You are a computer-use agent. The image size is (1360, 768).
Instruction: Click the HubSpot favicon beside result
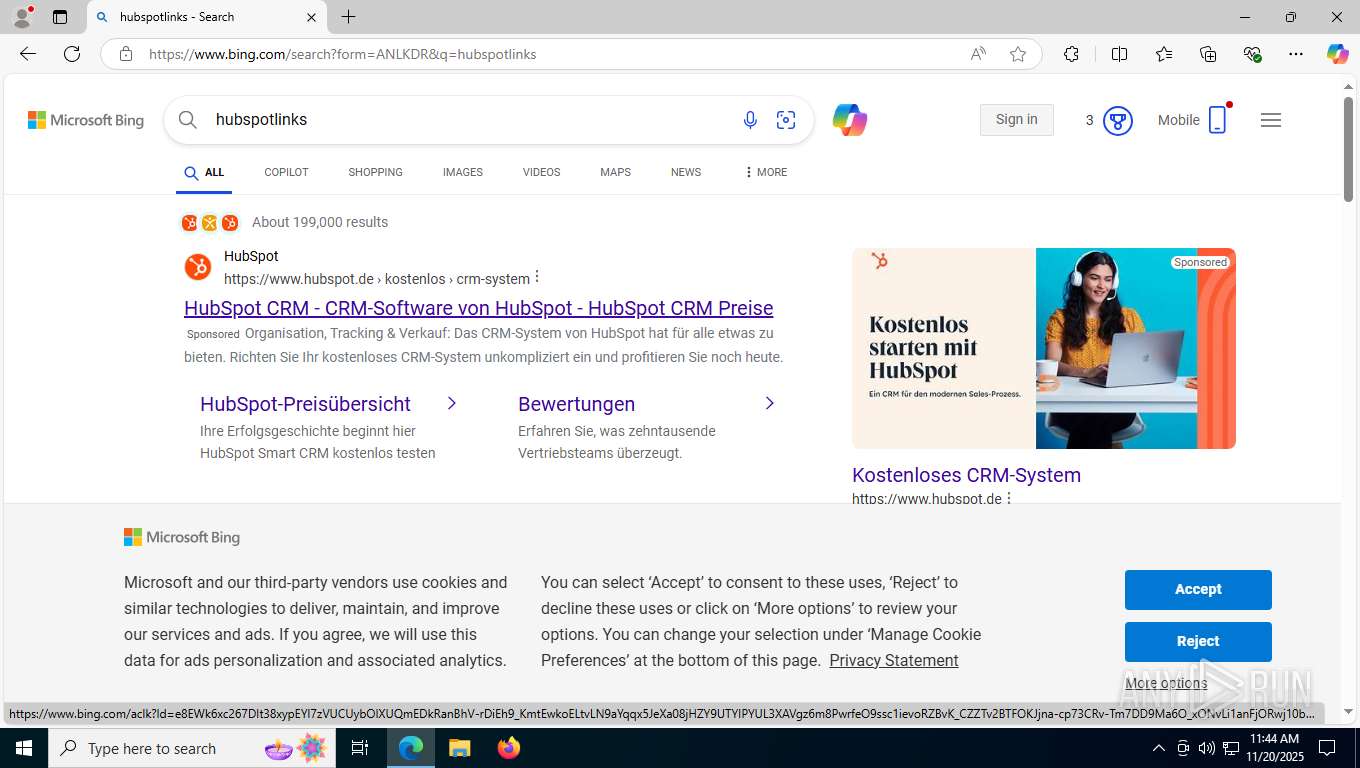point(198,267)
